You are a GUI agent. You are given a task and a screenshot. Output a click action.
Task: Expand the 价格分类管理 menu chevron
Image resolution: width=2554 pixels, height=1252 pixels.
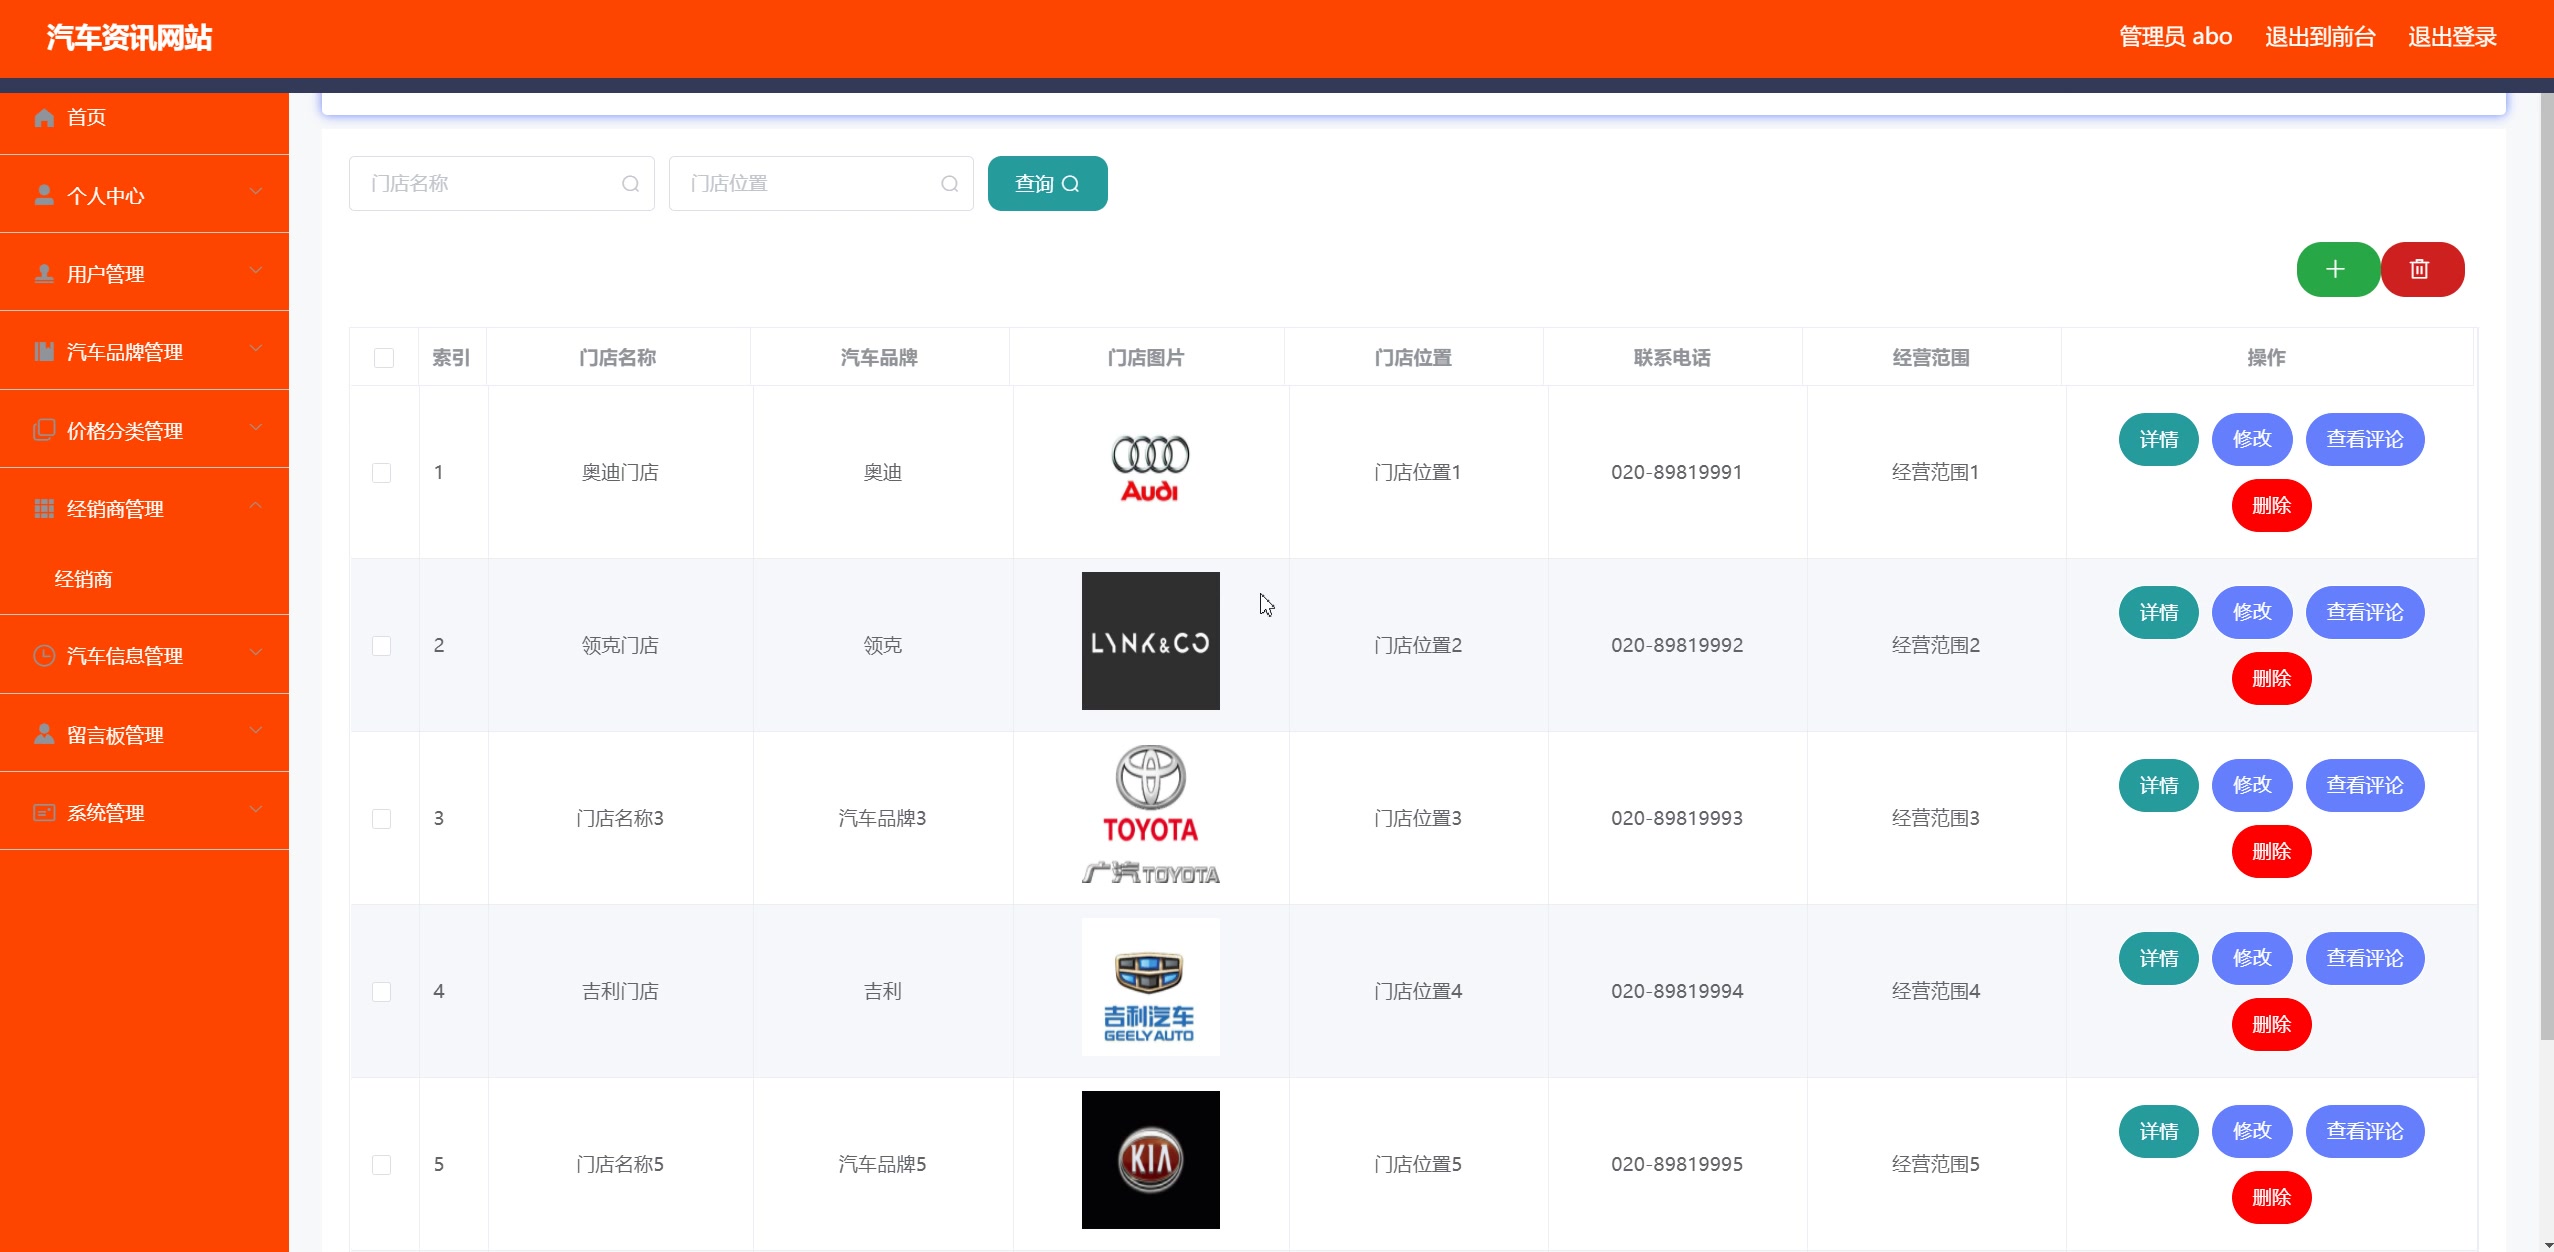coord(256,427)
